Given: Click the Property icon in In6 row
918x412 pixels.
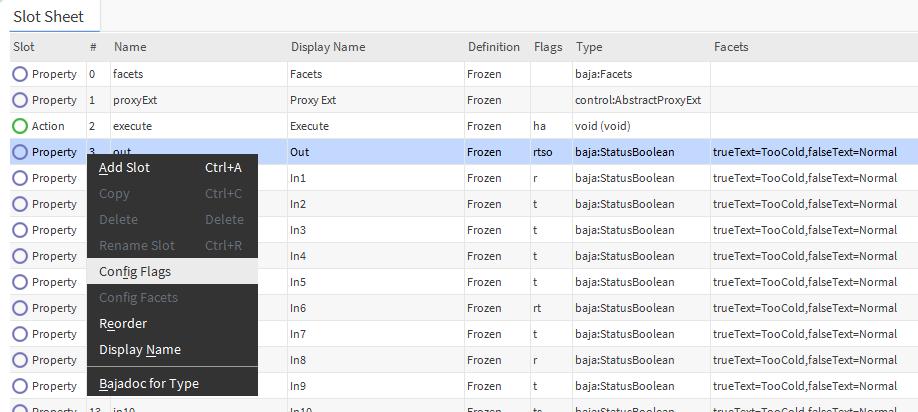Looking at the screenshot, I should tap(20, 308).
